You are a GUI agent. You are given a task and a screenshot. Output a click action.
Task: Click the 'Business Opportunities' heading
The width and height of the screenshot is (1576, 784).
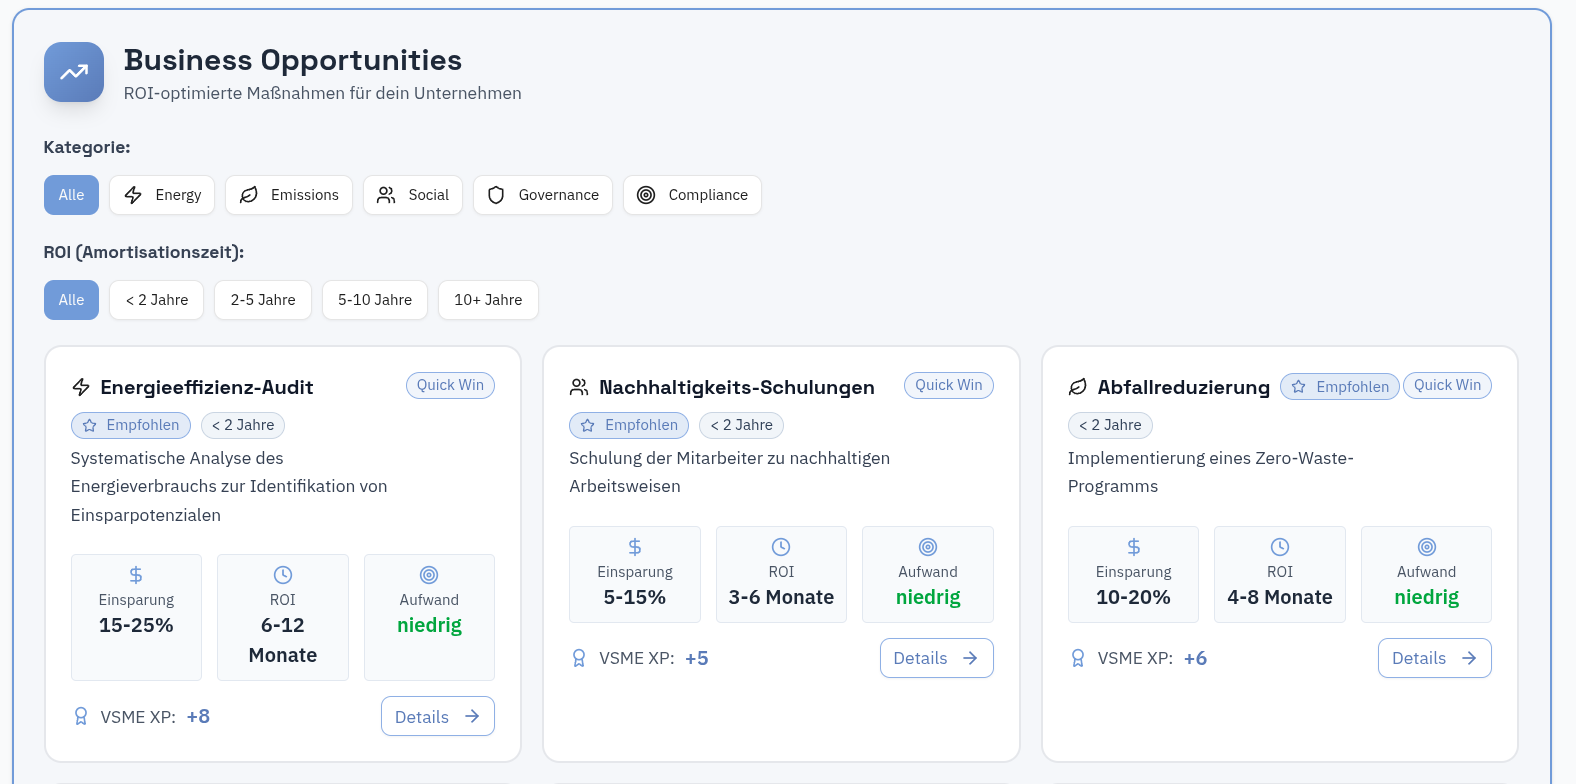[293, 60]
